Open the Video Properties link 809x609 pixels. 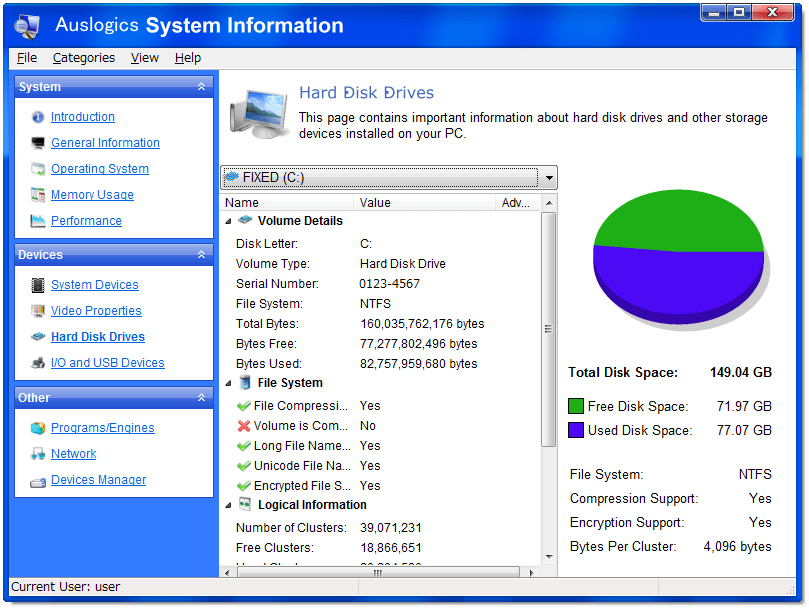click(96, 311)
